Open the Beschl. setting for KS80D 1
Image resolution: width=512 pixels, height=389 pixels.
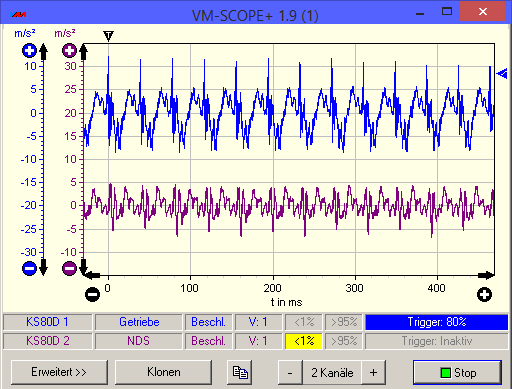(x=208, y=322)
